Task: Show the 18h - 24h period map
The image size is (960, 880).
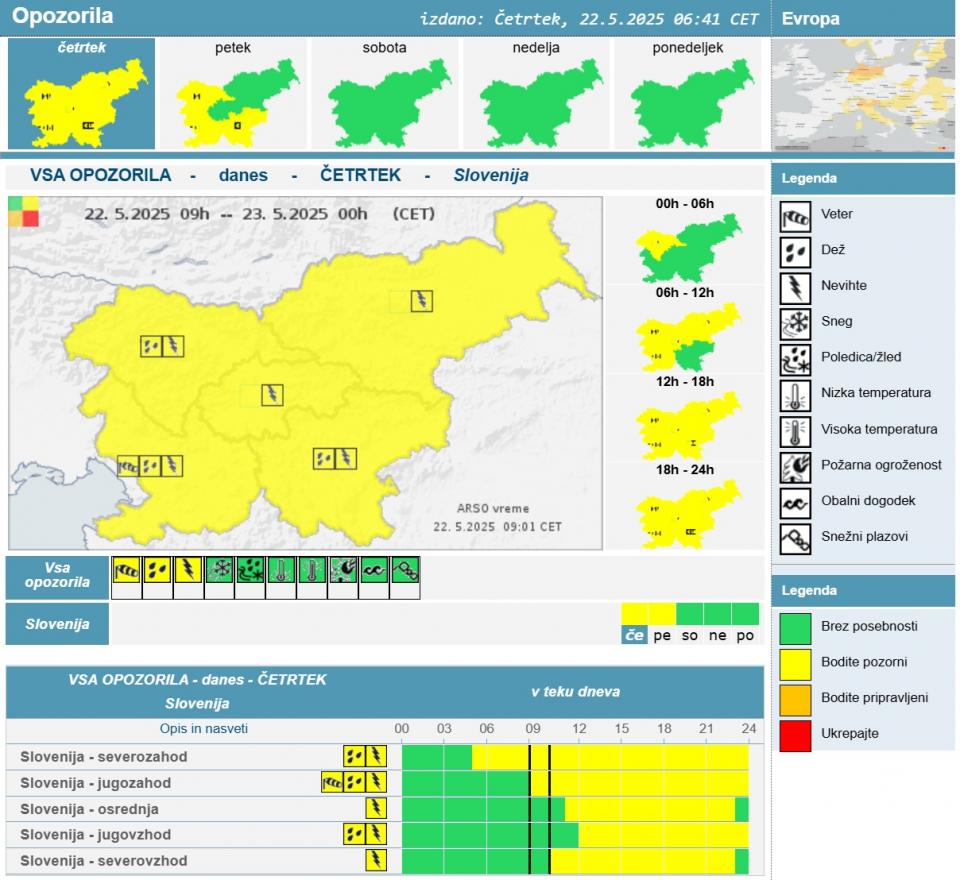Action: [685, 512]
